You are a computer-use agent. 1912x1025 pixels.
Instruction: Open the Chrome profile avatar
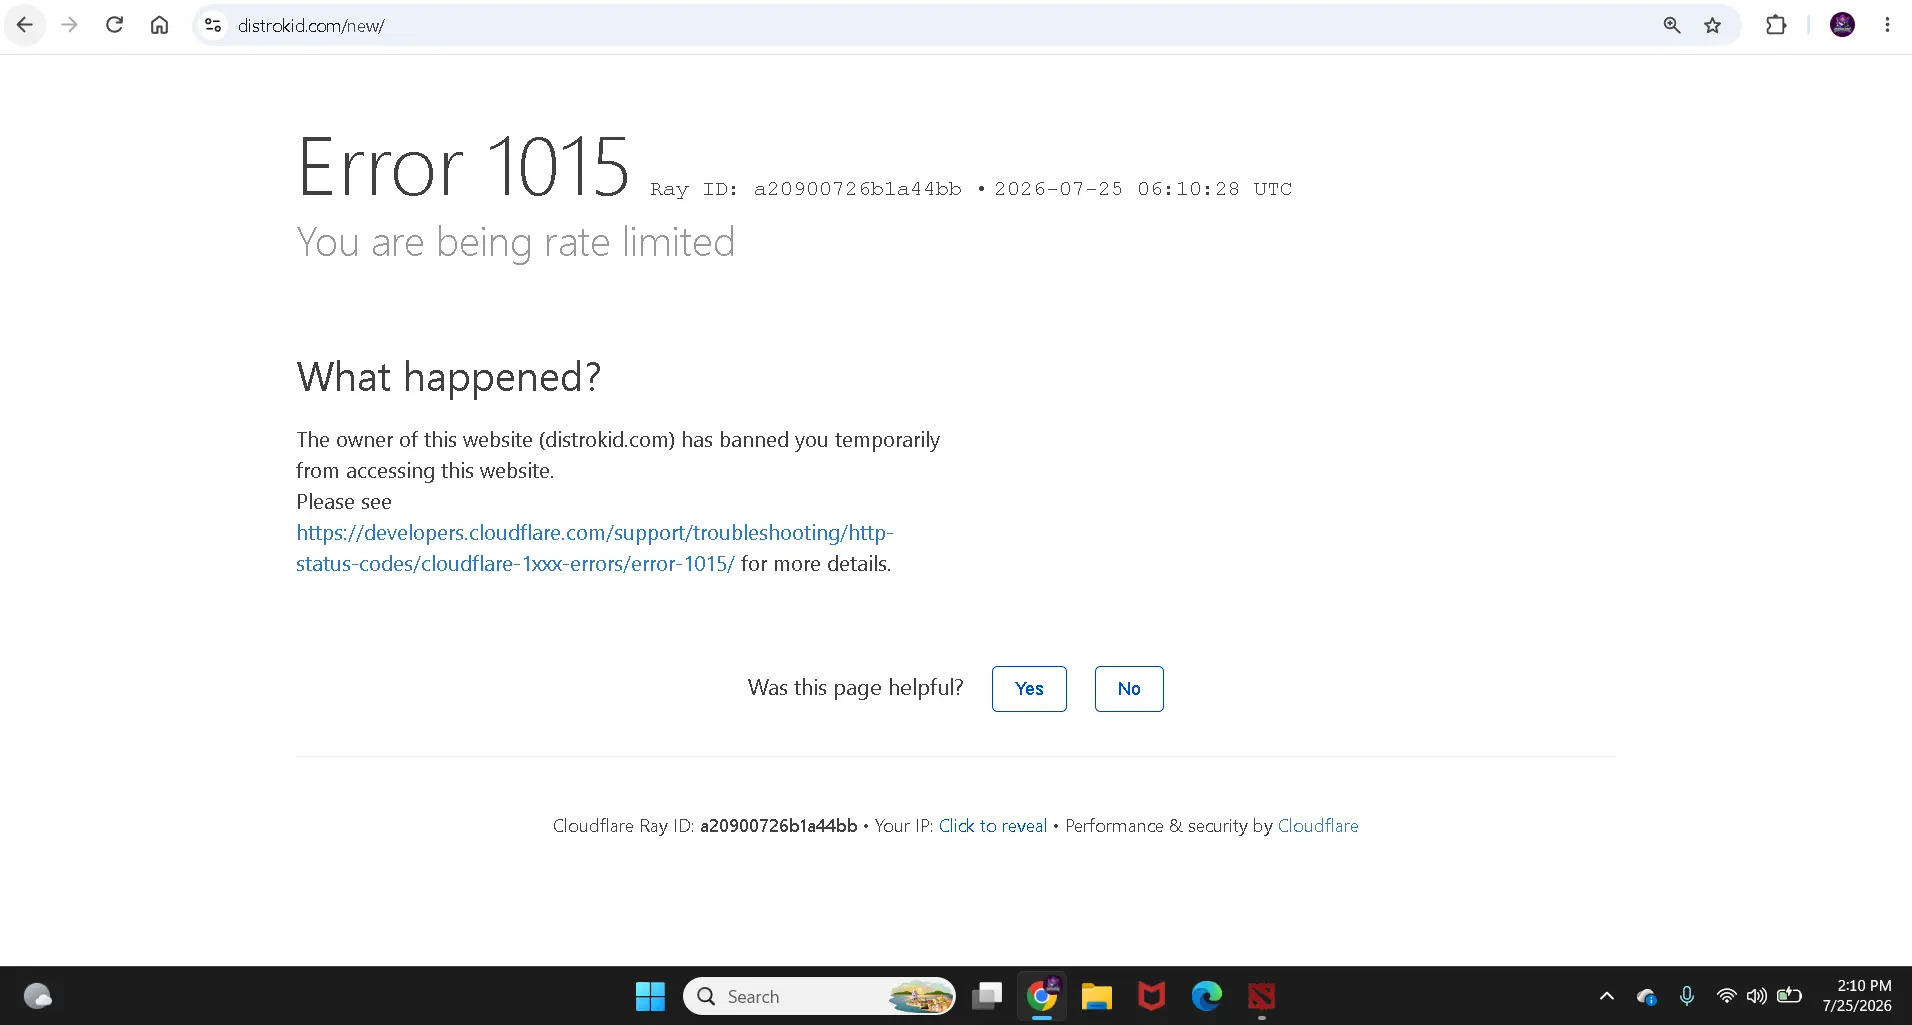pos(1842,25)
